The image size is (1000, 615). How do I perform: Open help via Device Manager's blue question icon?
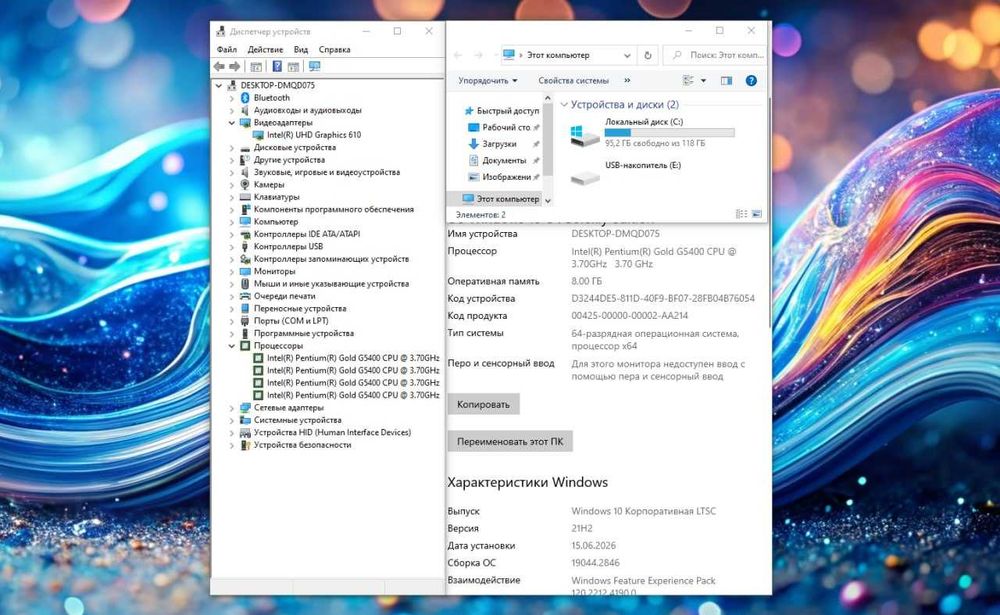(x=277, y=66)
